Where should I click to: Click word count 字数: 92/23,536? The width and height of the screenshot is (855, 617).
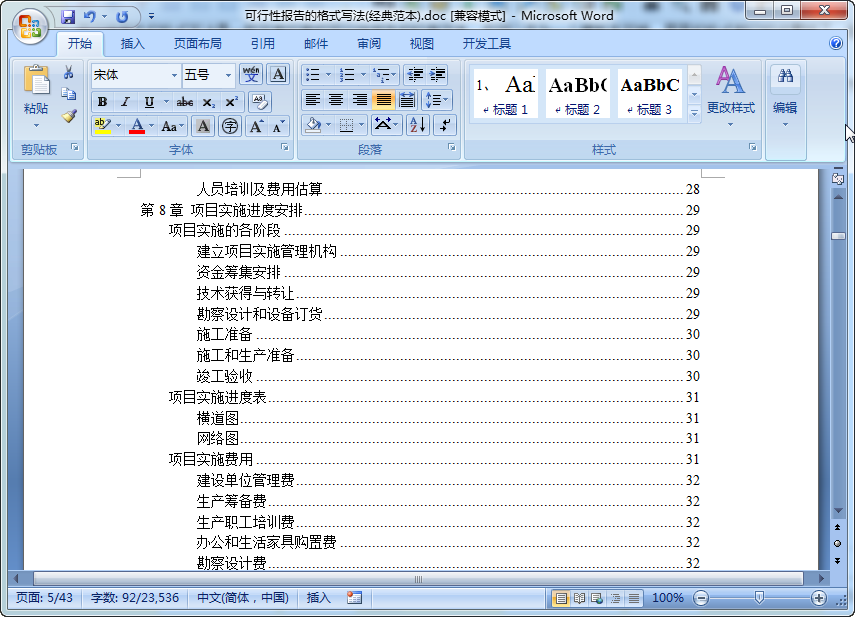135,598
